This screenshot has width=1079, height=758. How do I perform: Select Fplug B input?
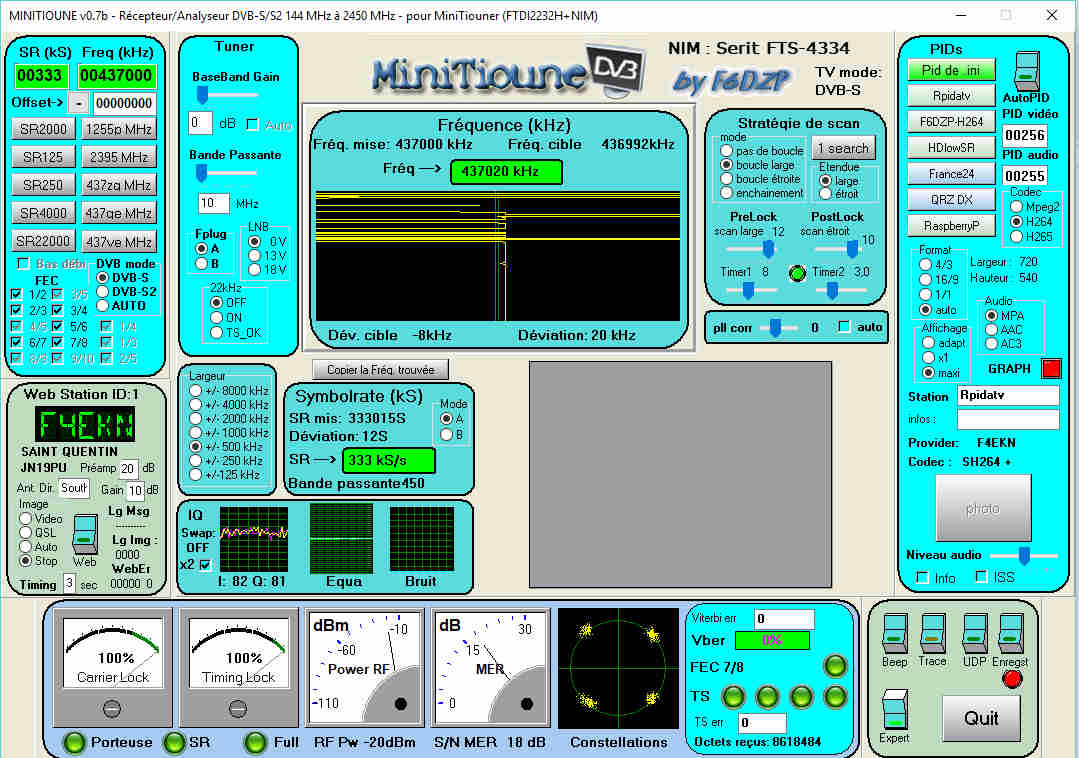[x=202, y=263]
